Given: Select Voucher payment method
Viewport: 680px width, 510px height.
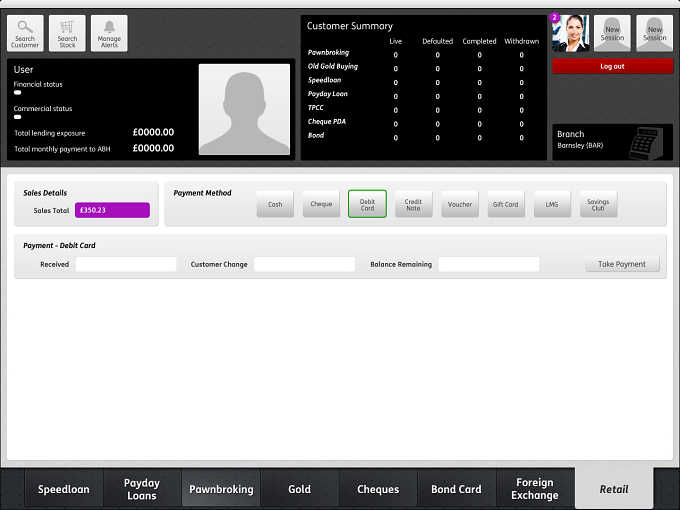Looking at the screenshot, I should (x=460, y=204).
